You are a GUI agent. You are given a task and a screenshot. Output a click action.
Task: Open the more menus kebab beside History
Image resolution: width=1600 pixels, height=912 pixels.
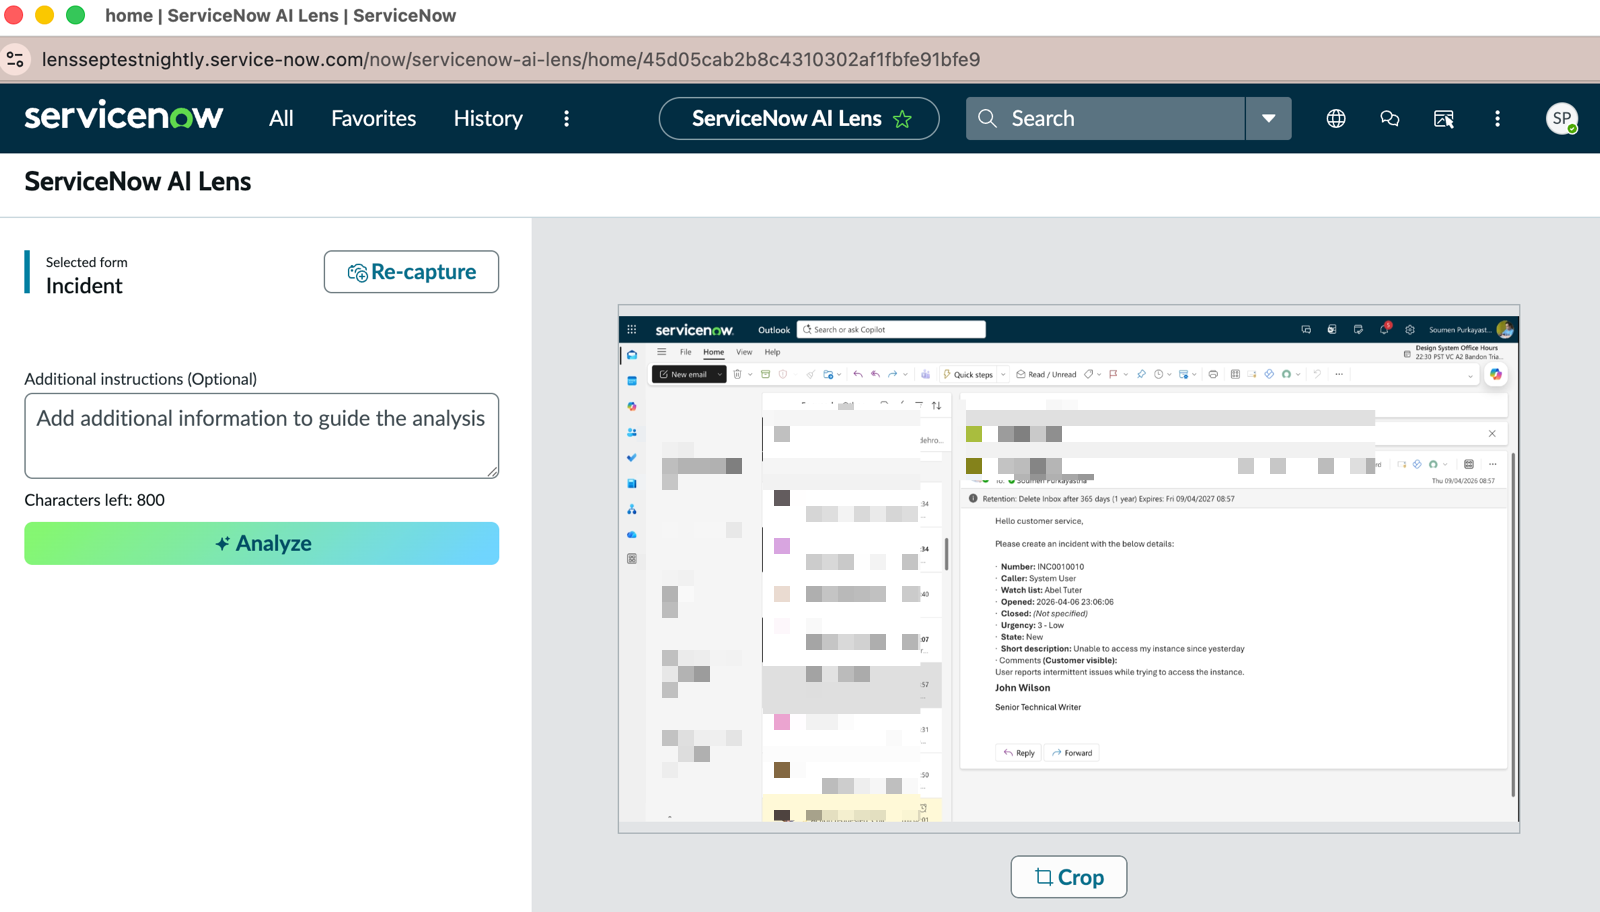click(x=567, y=118)
